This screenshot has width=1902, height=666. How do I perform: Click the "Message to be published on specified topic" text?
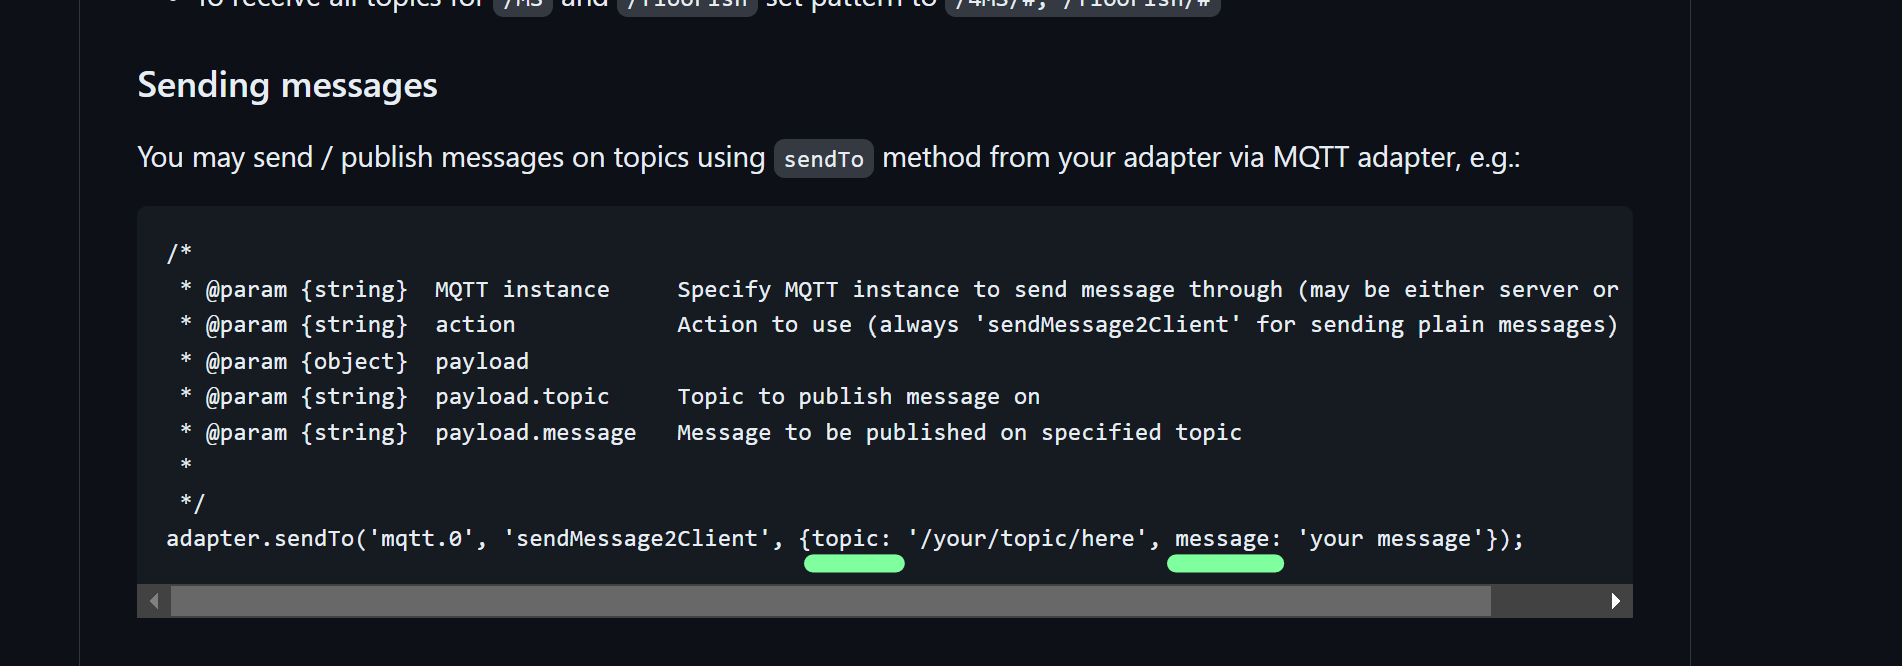click(959, 433)
